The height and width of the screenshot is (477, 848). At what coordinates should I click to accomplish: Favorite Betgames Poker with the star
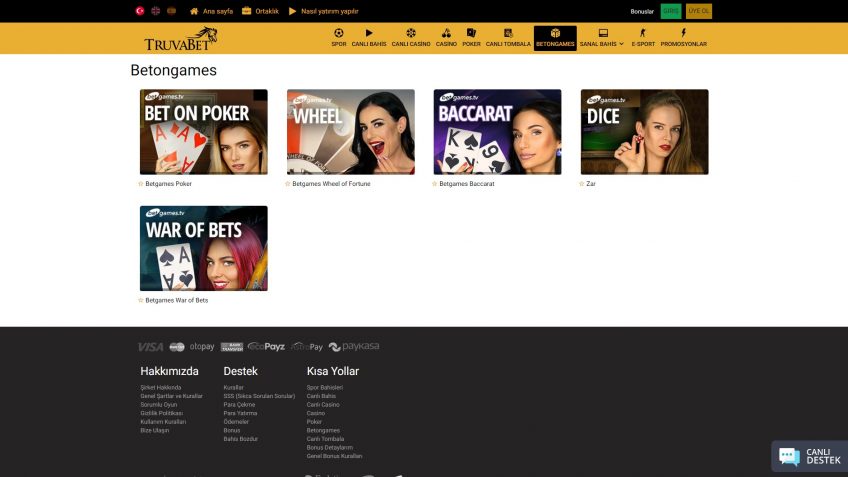coord(141,184)
